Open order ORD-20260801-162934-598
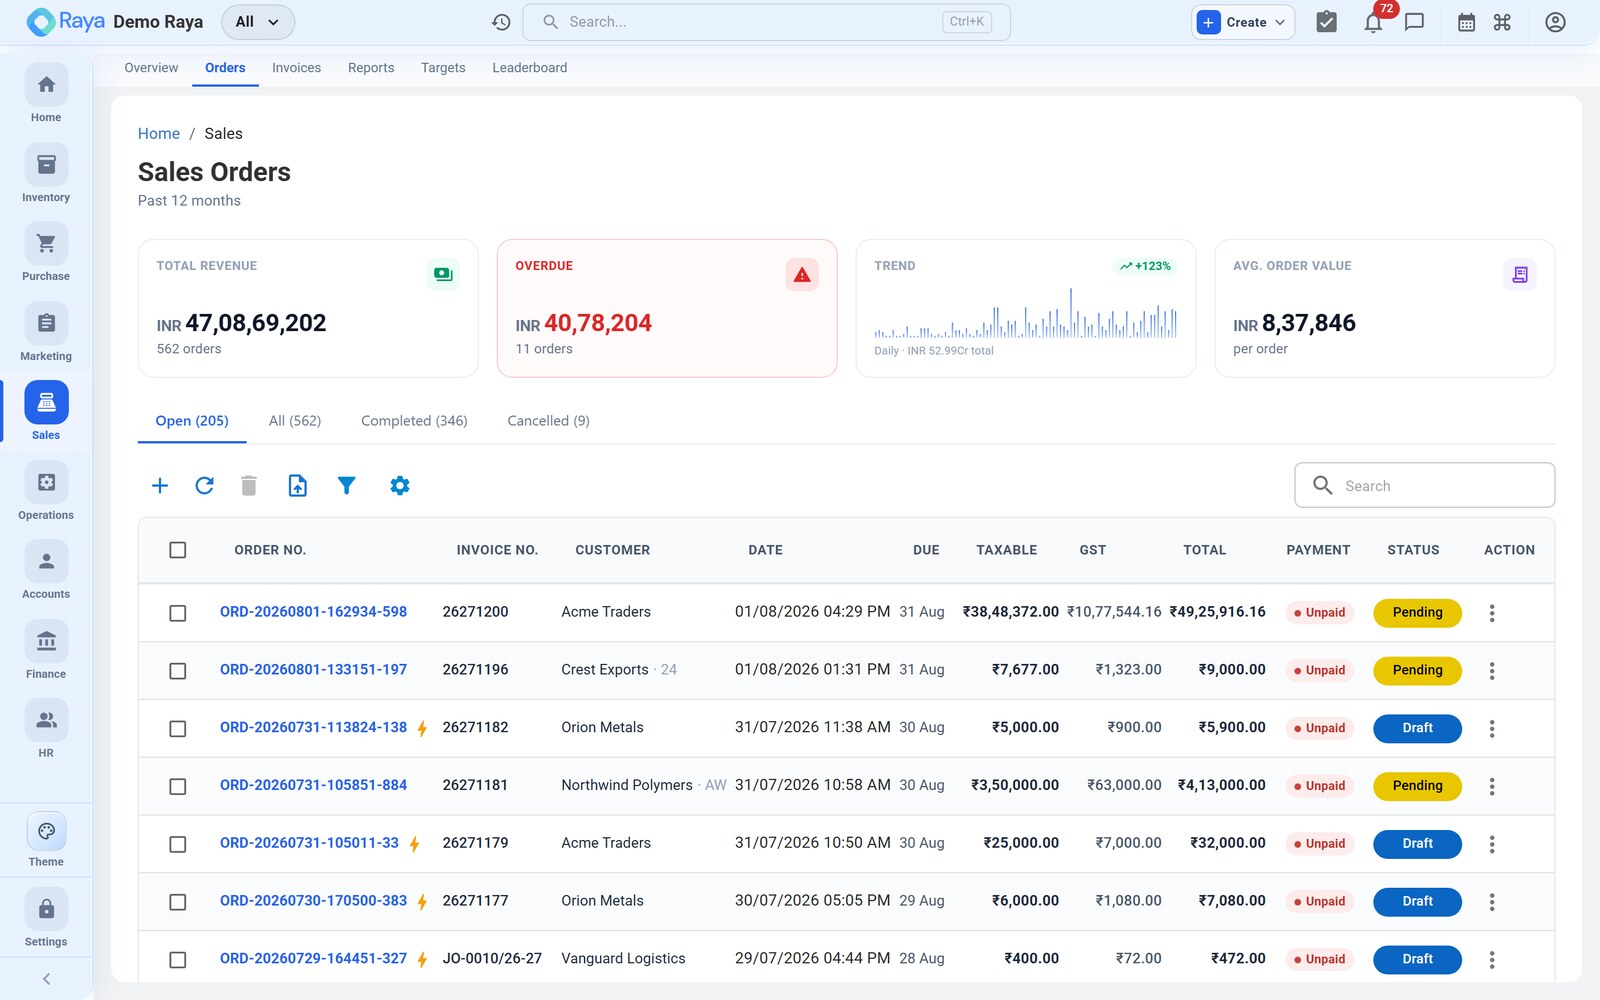The image size is (1600, 1000). [313, 612]
